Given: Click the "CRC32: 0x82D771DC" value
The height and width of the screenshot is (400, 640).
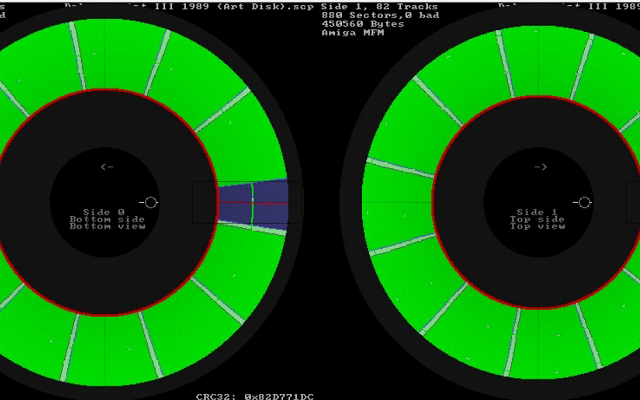Looking at the screenshot, I should point(255,396).
